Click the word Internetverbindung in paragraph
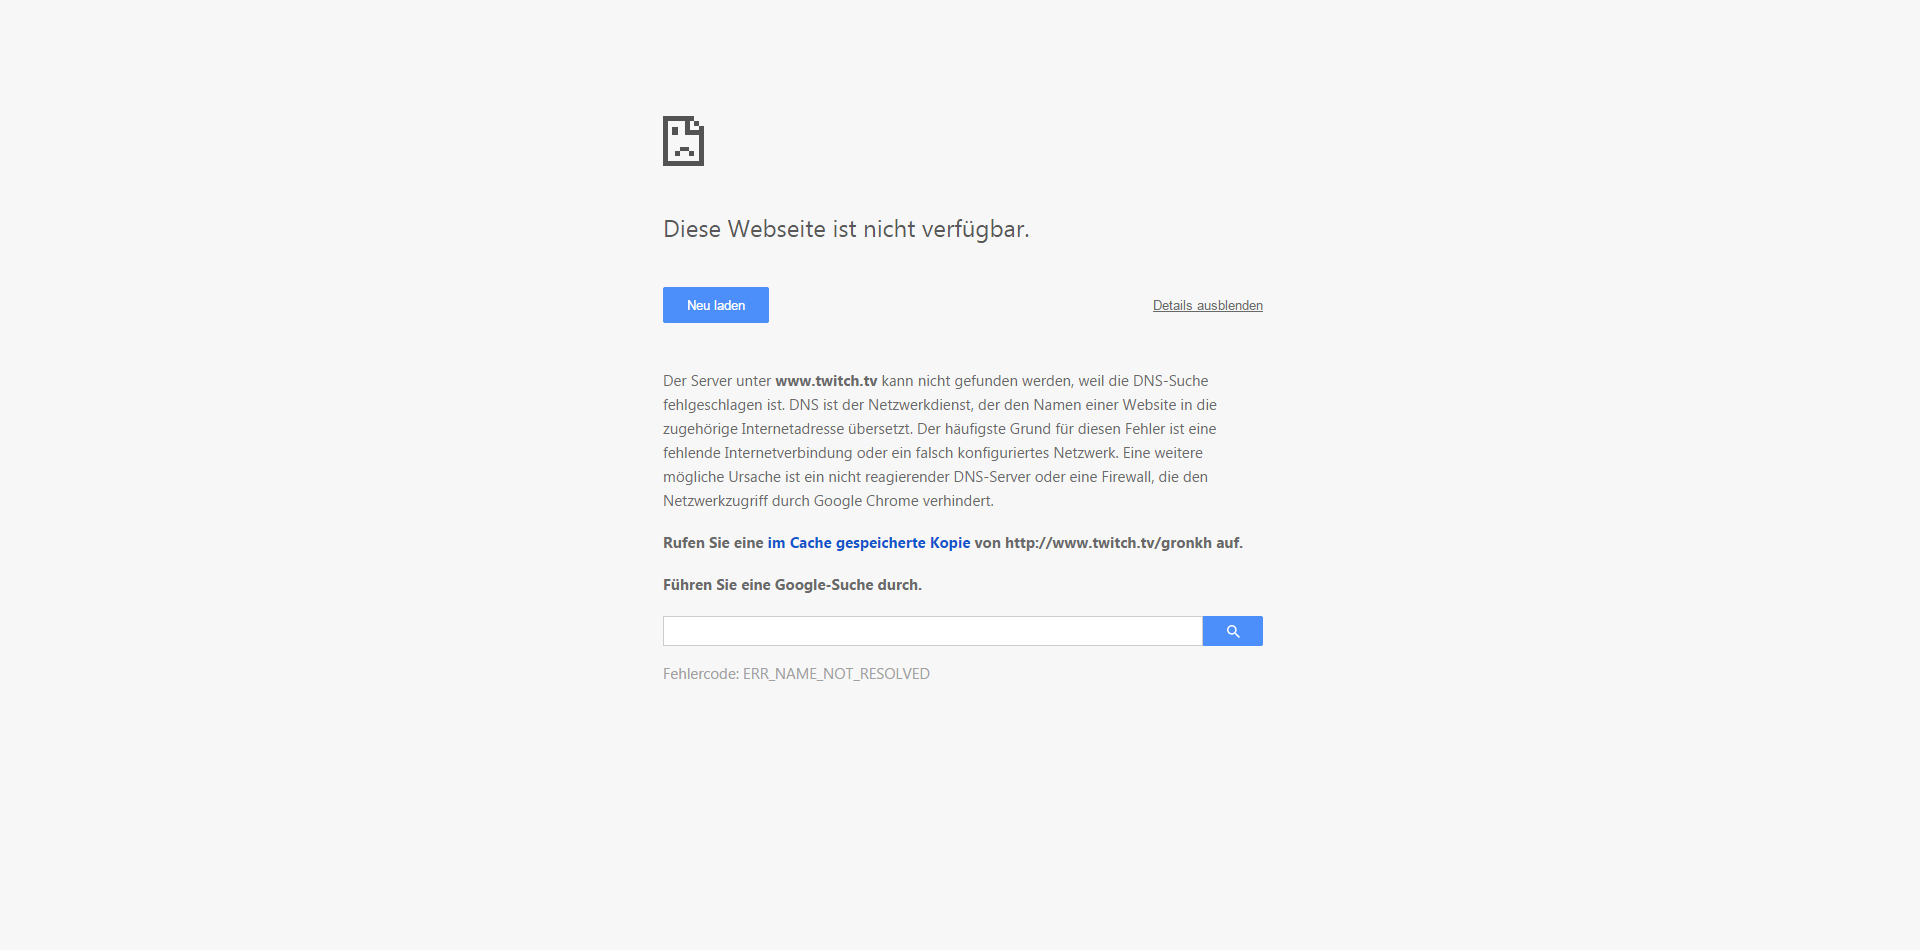Screen dimensions: 1920x950 [x=788, y=453]
